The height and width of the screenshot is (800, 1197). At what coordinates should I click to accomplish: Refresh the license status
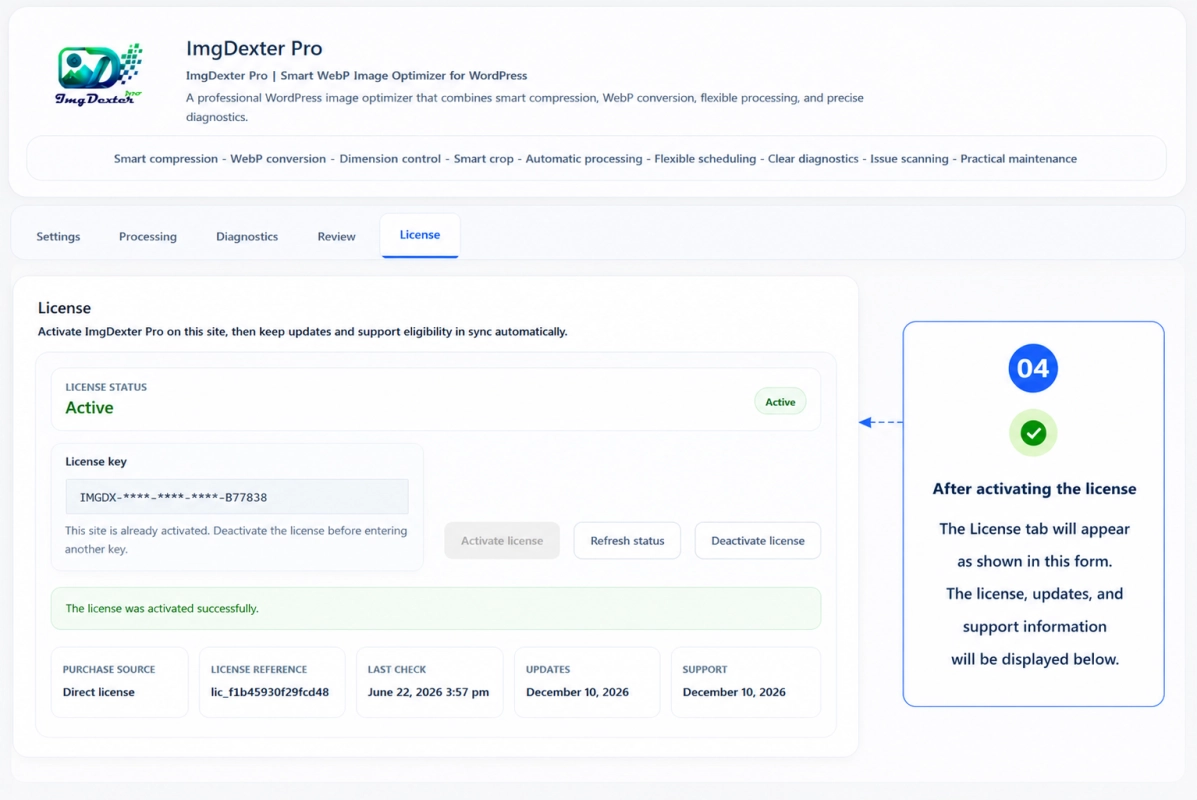(x=628, y=540)
